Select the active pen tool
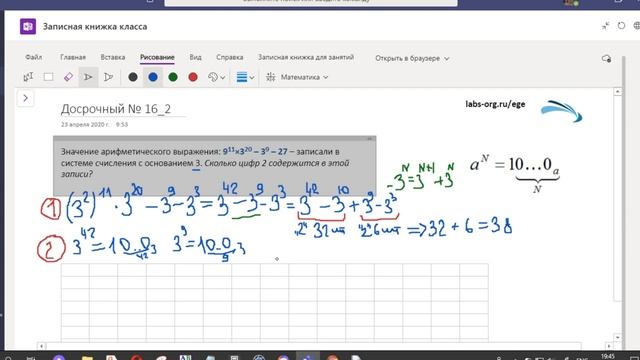 point(88,77)
